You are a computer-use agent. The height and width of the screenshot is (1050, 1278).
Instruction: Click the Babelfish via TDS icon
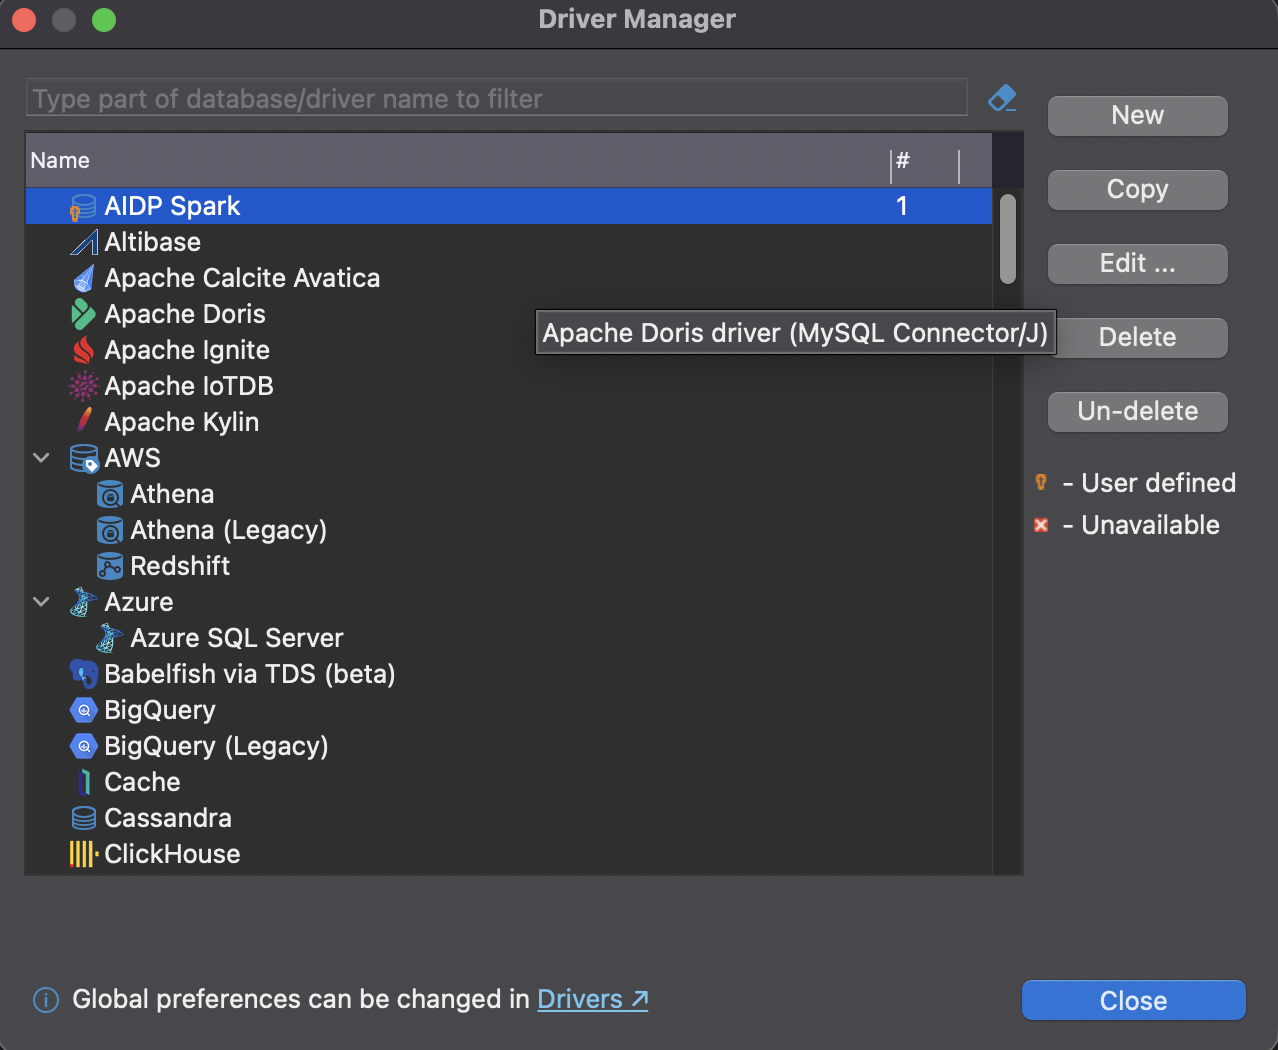[x=83, y=675]
